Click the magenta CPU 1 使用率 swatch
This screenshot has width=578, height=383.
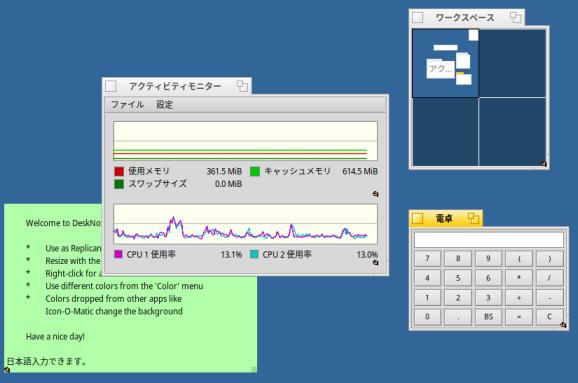(x=118, y=254)
